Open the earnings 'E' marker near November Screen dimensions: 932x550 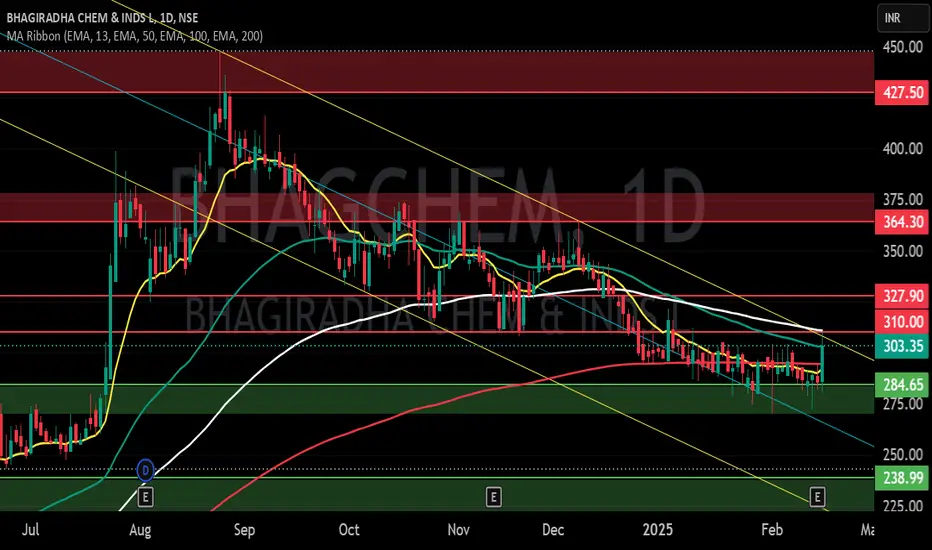point(493,496)
